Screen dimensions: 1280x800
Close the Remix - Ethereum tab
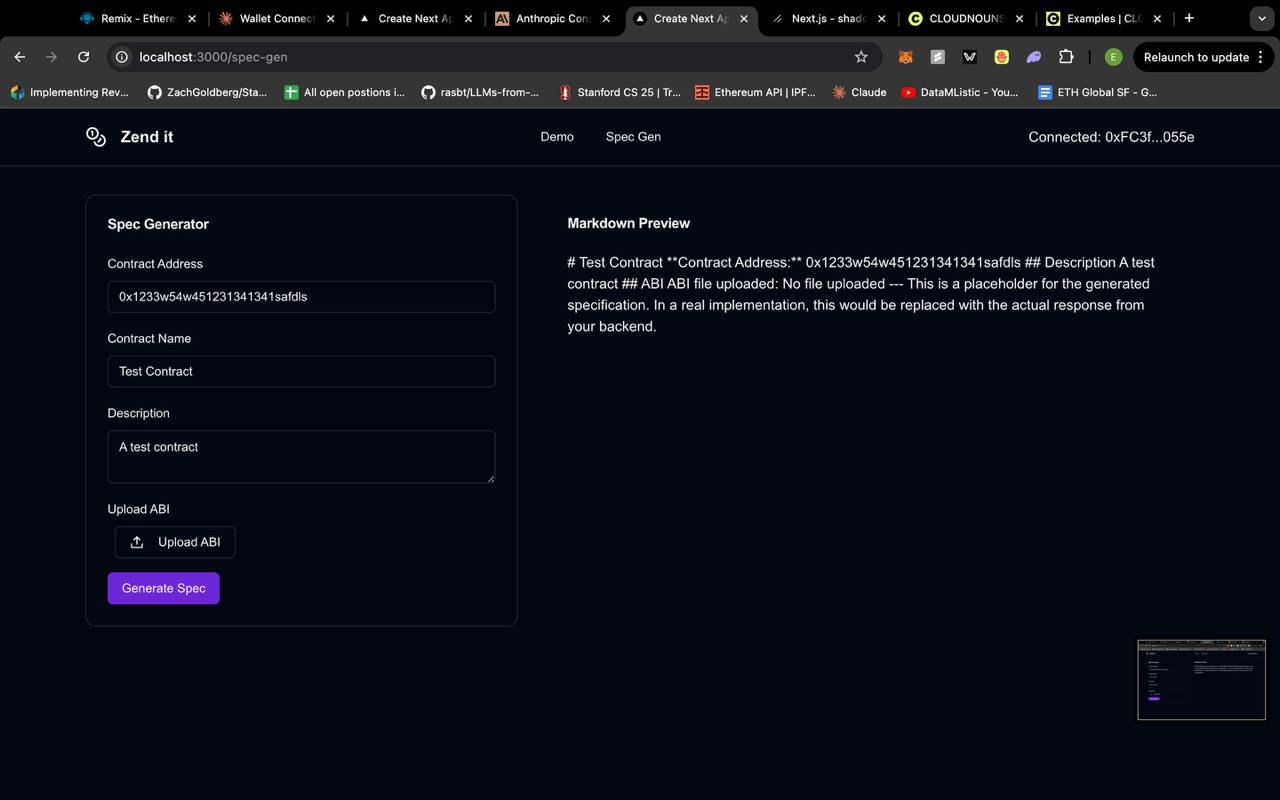[192, 18]
